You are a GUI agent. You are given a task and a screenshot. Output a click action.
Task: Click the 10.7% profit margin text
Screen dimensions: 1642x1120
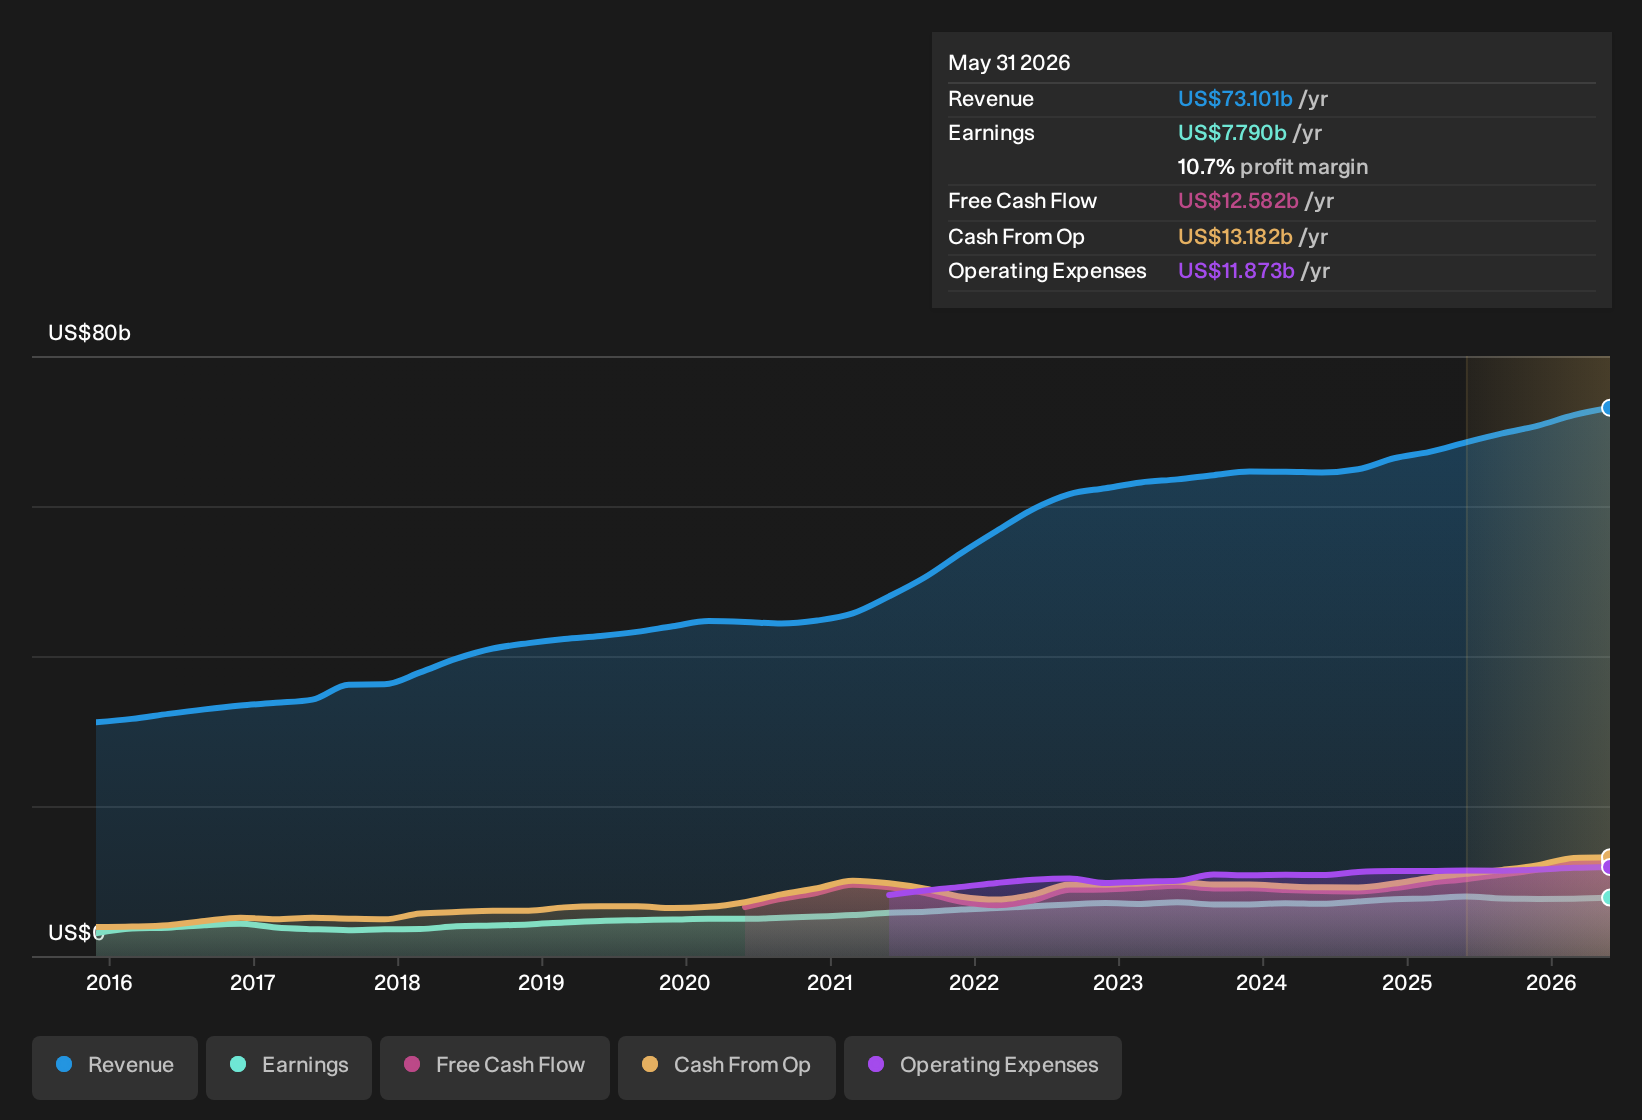pyautogui.click(x=1273, y=167)
